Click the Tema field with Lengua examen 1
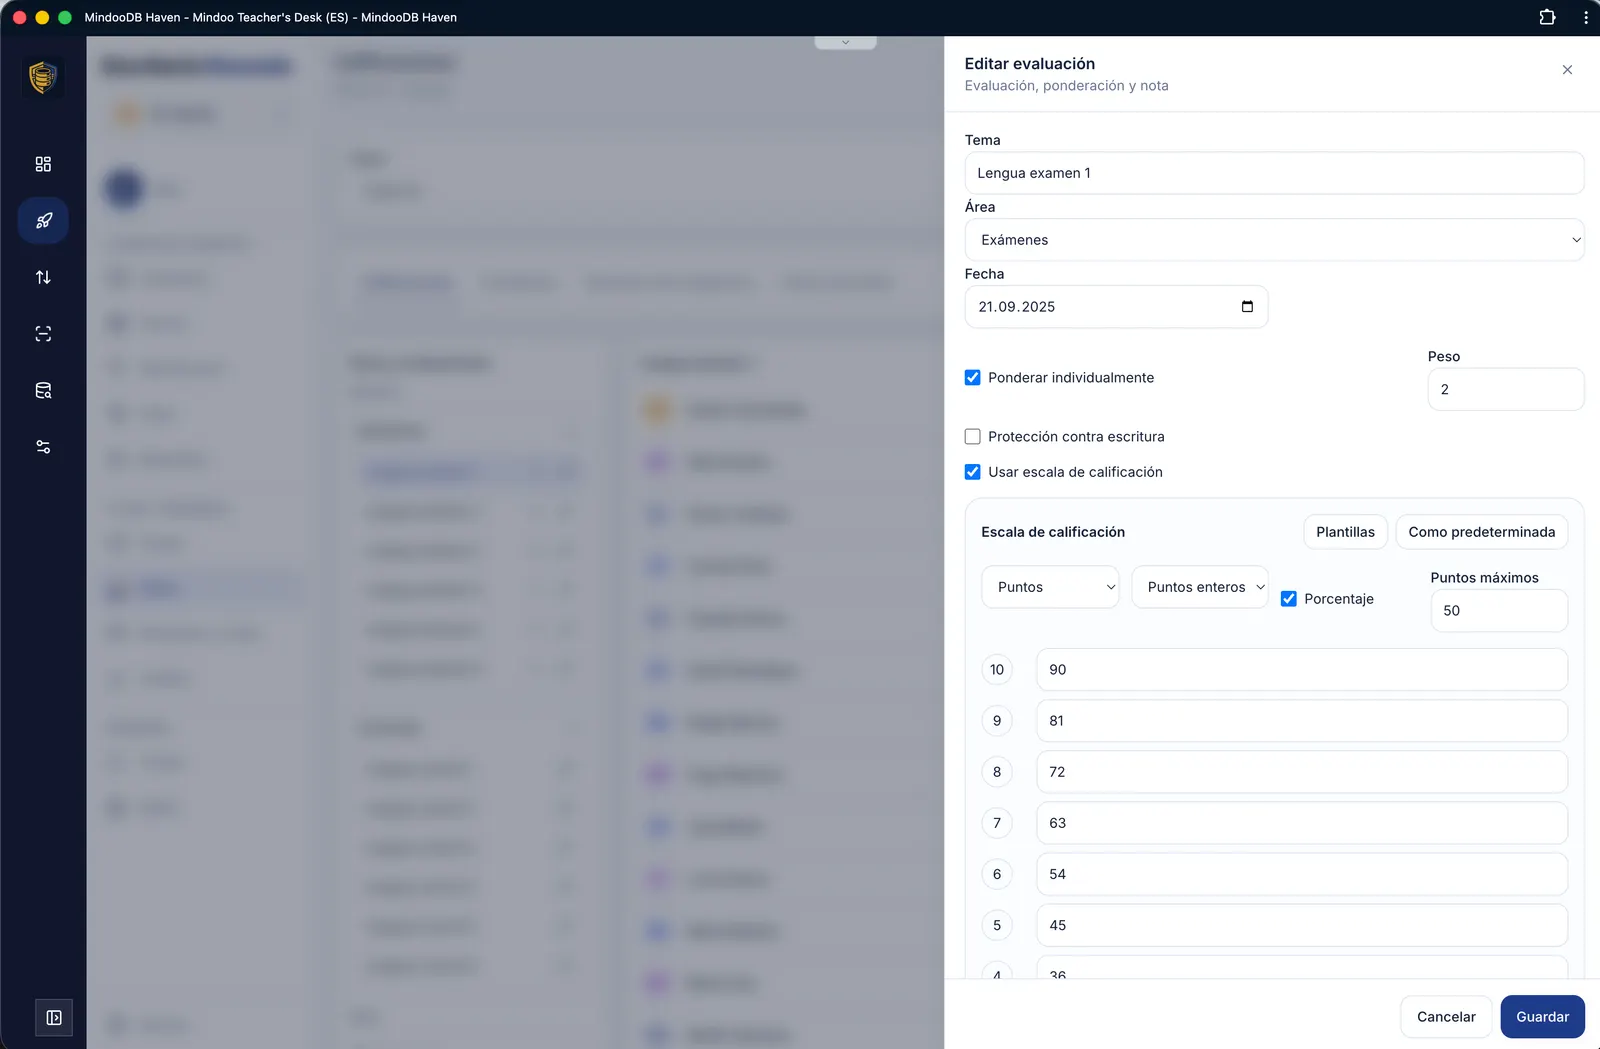The height and width of the screenshot is (1049, 1600). 1274,173
